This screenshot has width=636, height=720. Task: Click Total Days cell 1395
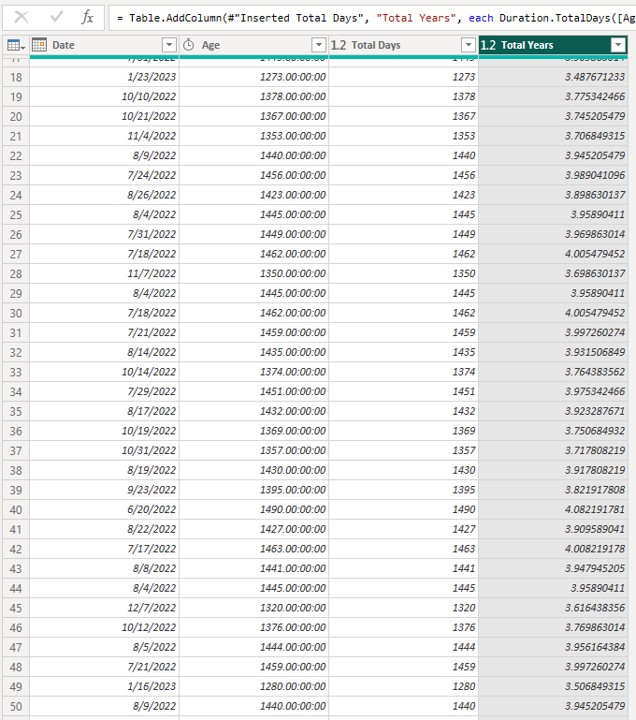tap(403, 490)
